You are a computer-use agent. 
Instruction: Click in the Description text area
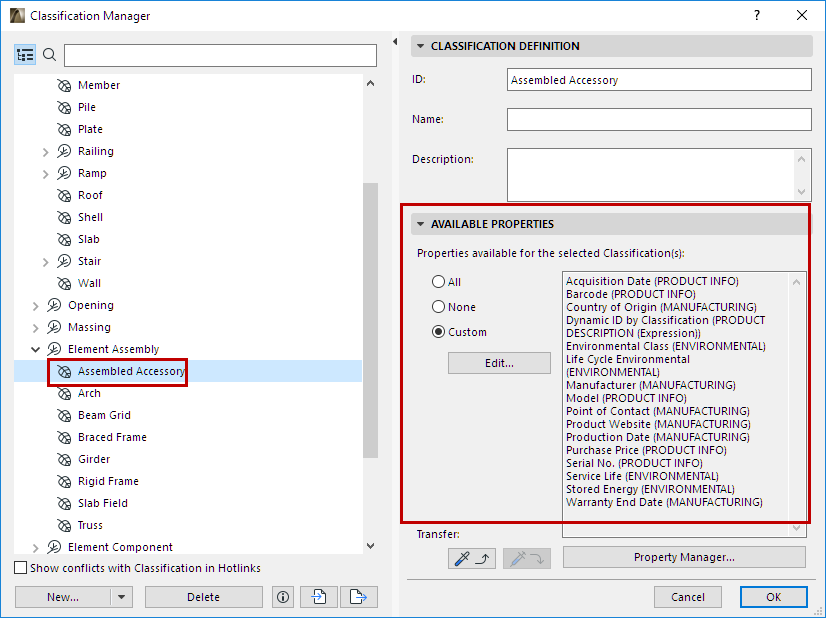tap(651, 174)
